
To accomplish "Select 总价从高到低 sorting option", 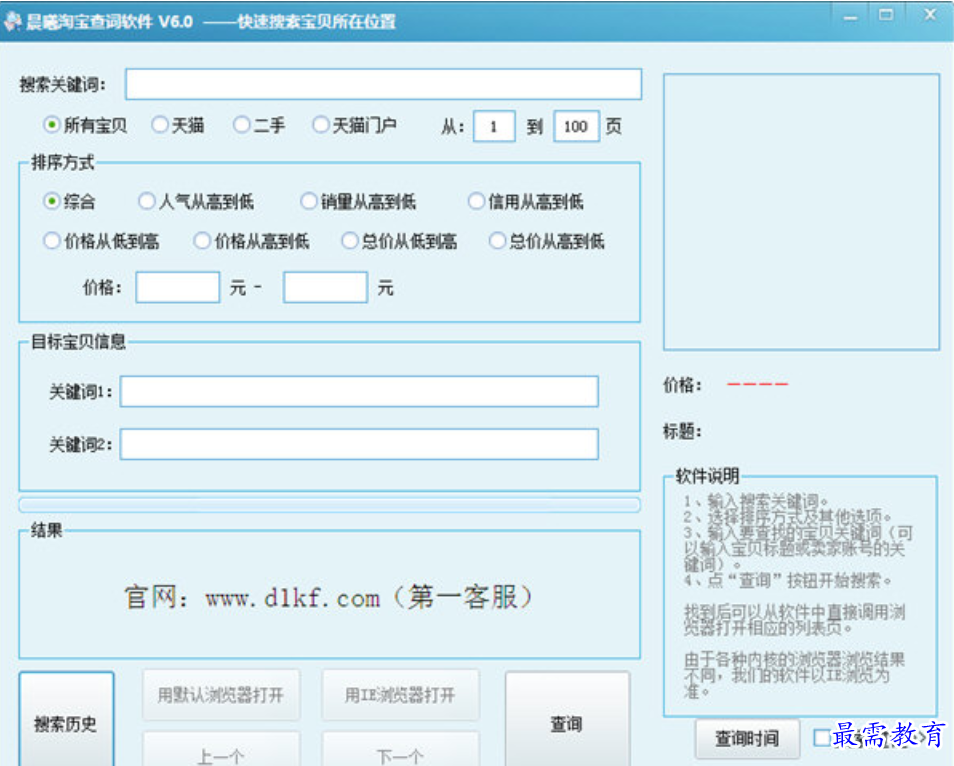I will (497, 241).
